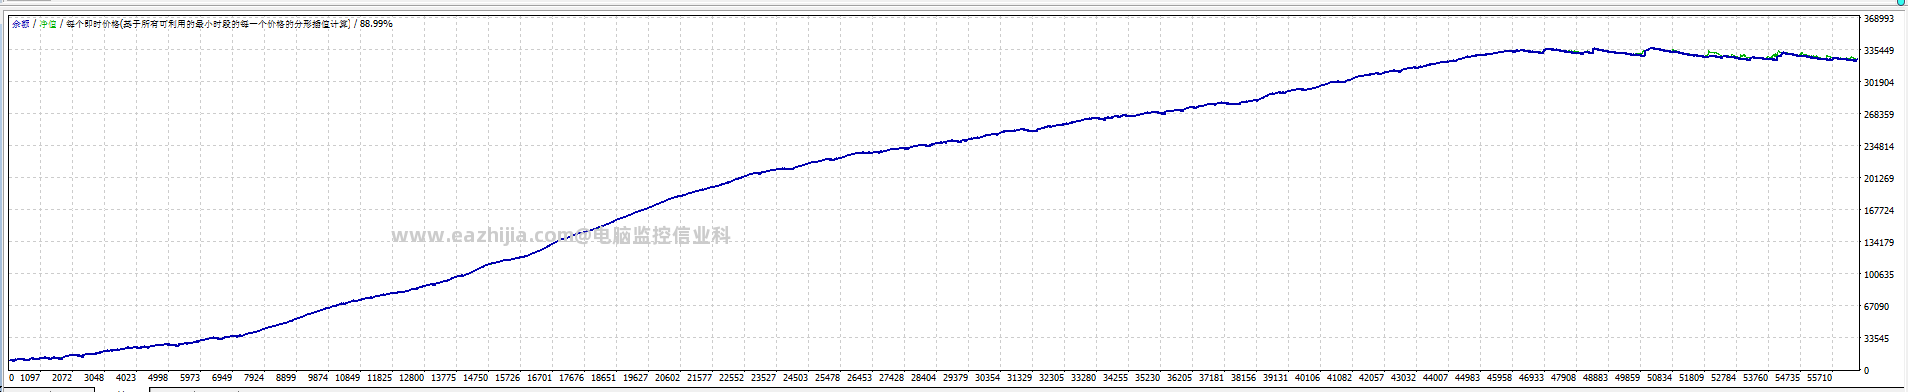This screenshot has height=392, width=1908.
Task: Click the 38156 x-axis label
Action: (1244, 378)
